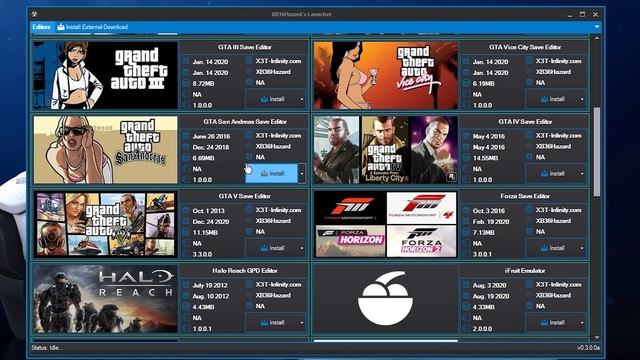
Task: Install the Halo Reach GPD Editor
Action: pos(272,323)
